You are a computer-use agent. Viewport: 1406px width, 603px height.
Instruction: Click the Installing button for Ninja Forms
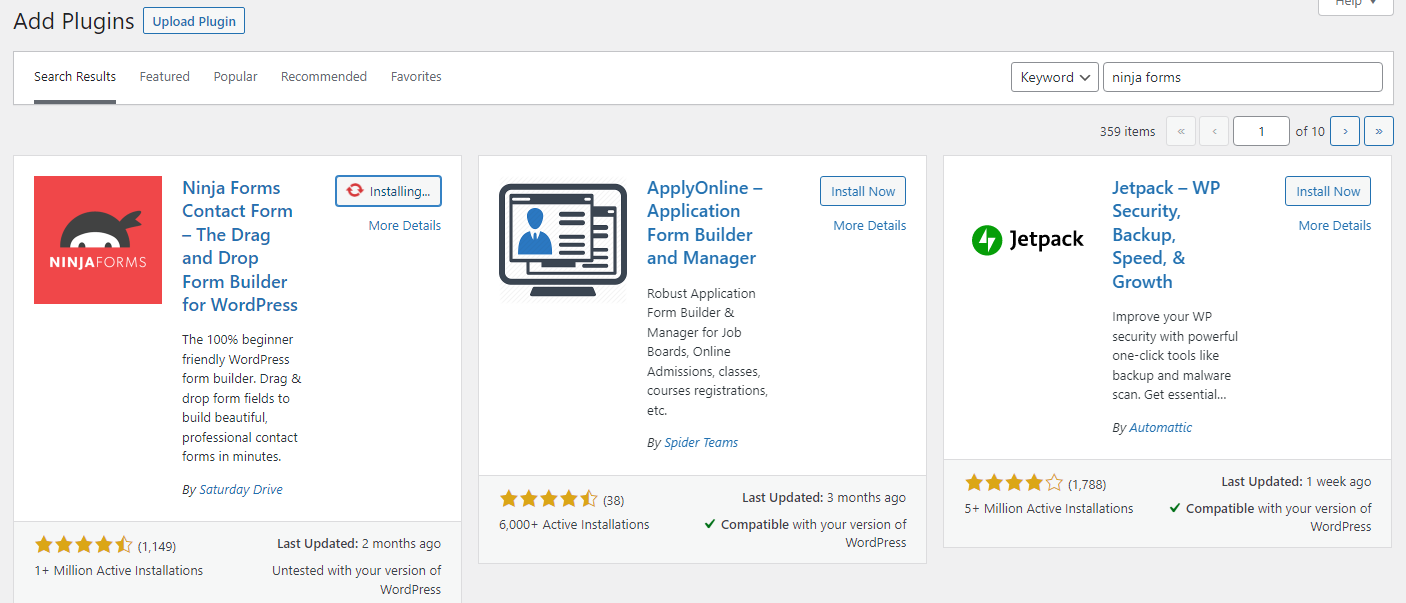pos(388,191)
